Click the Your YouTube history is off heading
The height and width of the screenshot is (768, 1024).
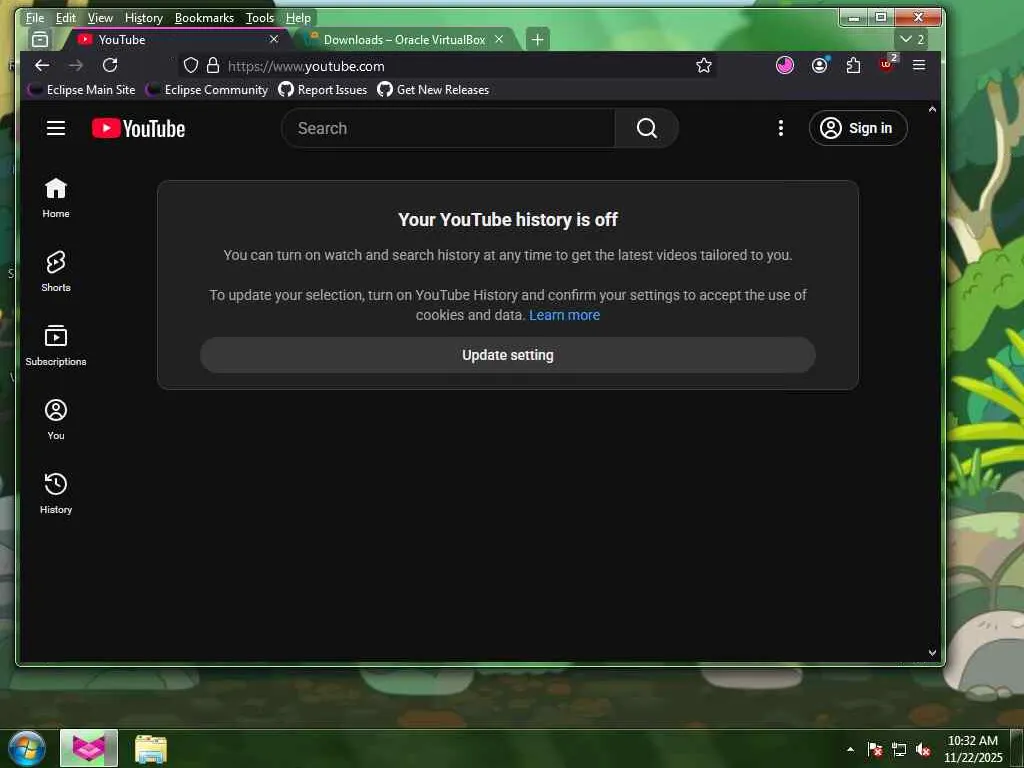pyautogui.click(x=507, y=219)
